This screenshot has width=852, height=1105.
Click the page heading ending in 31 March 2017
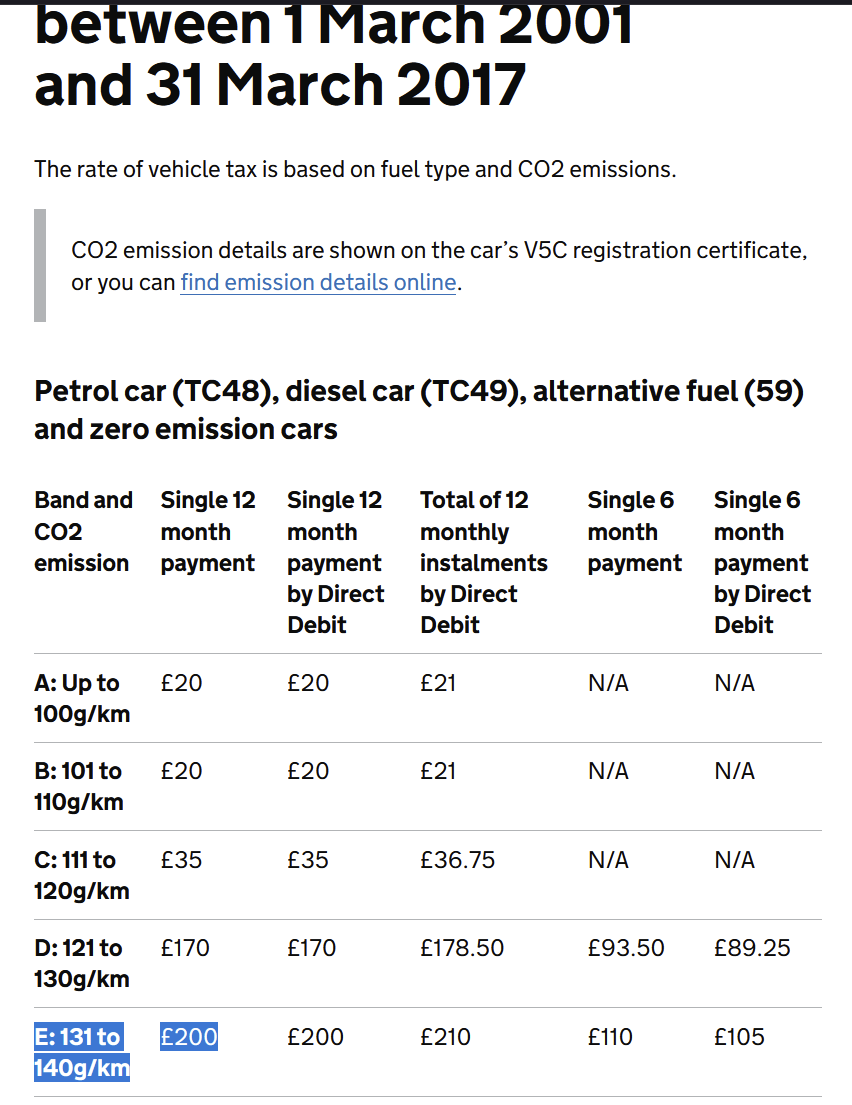tap(280, 85)
